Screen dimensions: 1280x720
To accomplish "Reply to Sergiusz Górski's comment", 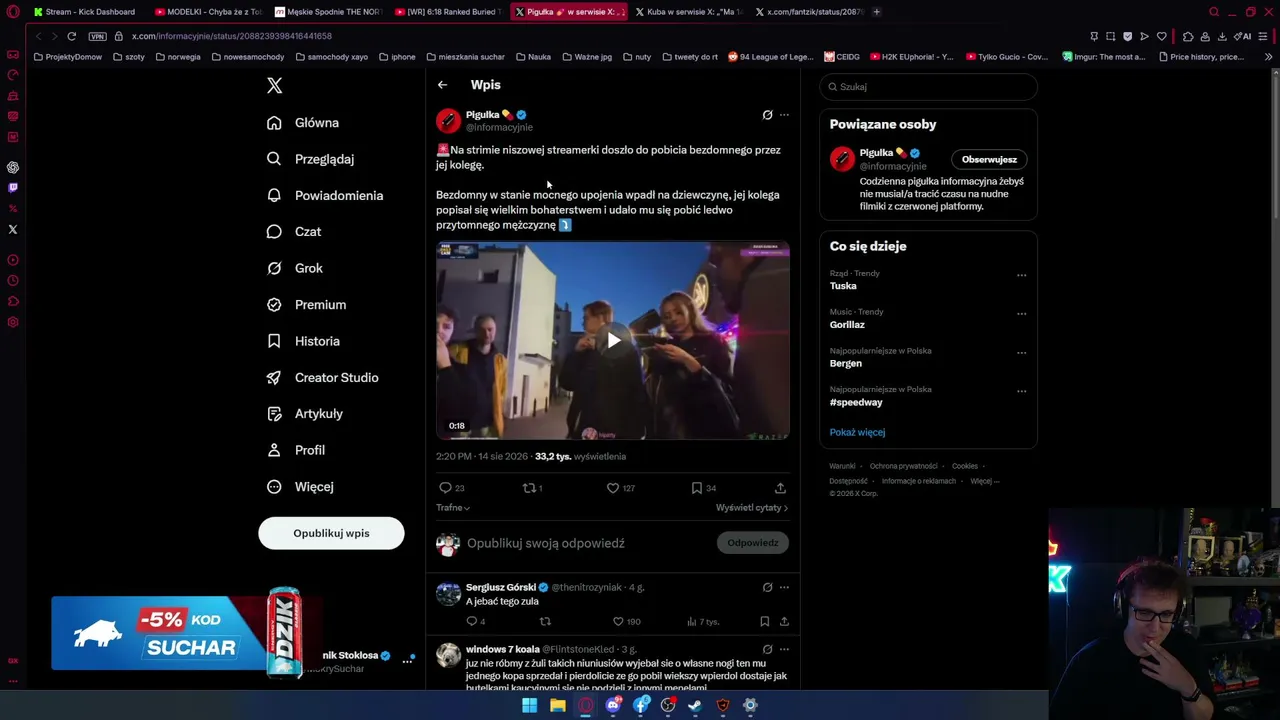I will tap(476, 622).
